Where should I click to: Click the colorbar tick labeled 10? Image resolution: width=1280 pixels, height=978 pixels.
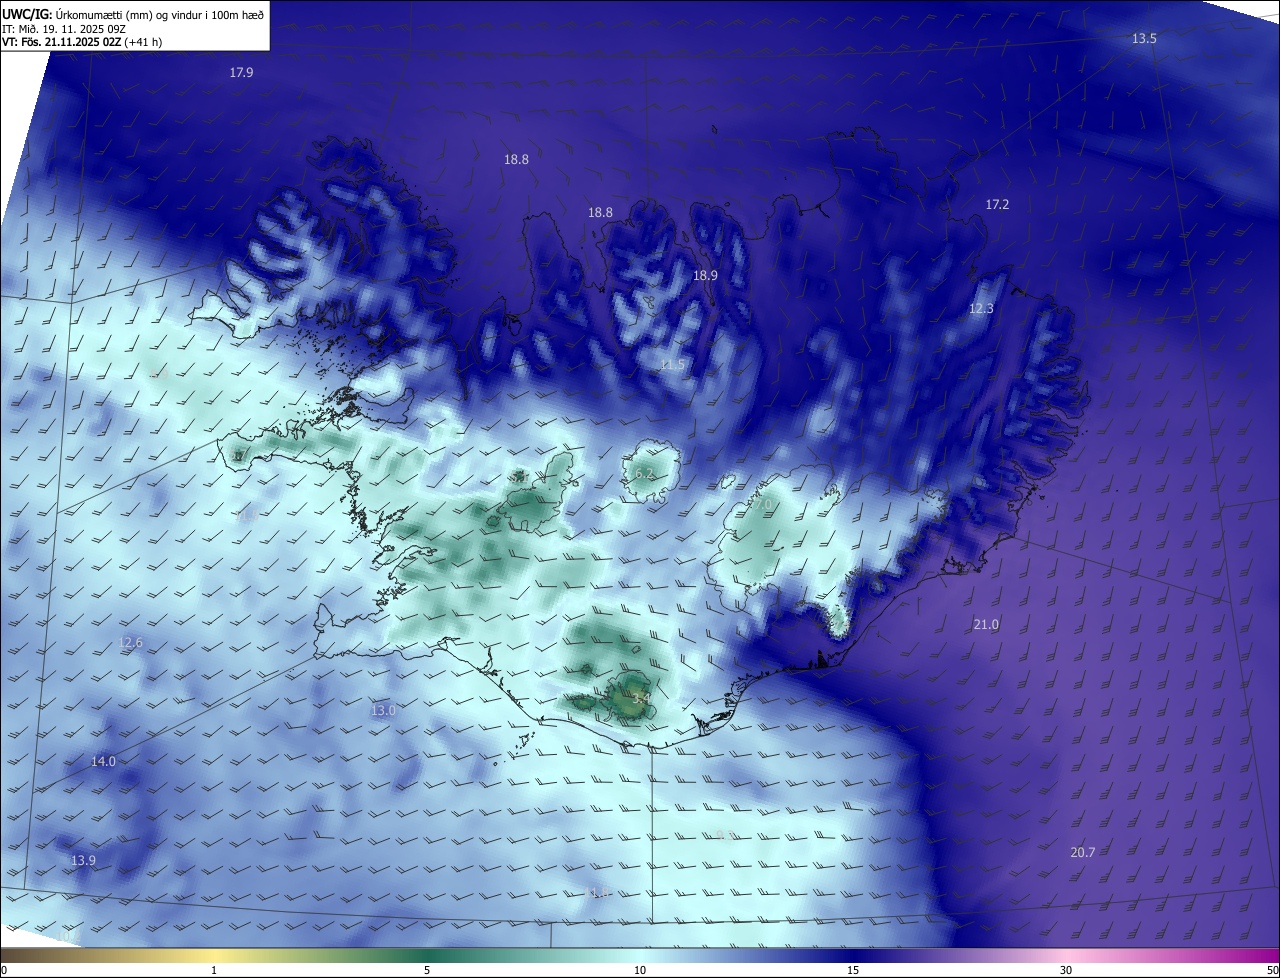click(x=640, y=970)
